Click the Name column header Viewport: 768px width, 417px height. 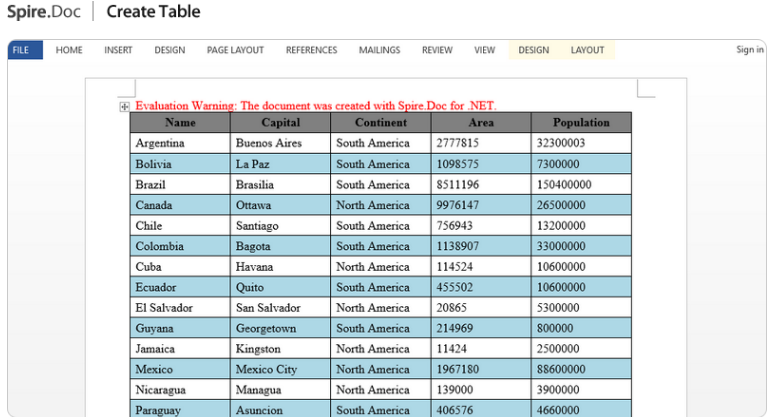click(x=180, y=123)
